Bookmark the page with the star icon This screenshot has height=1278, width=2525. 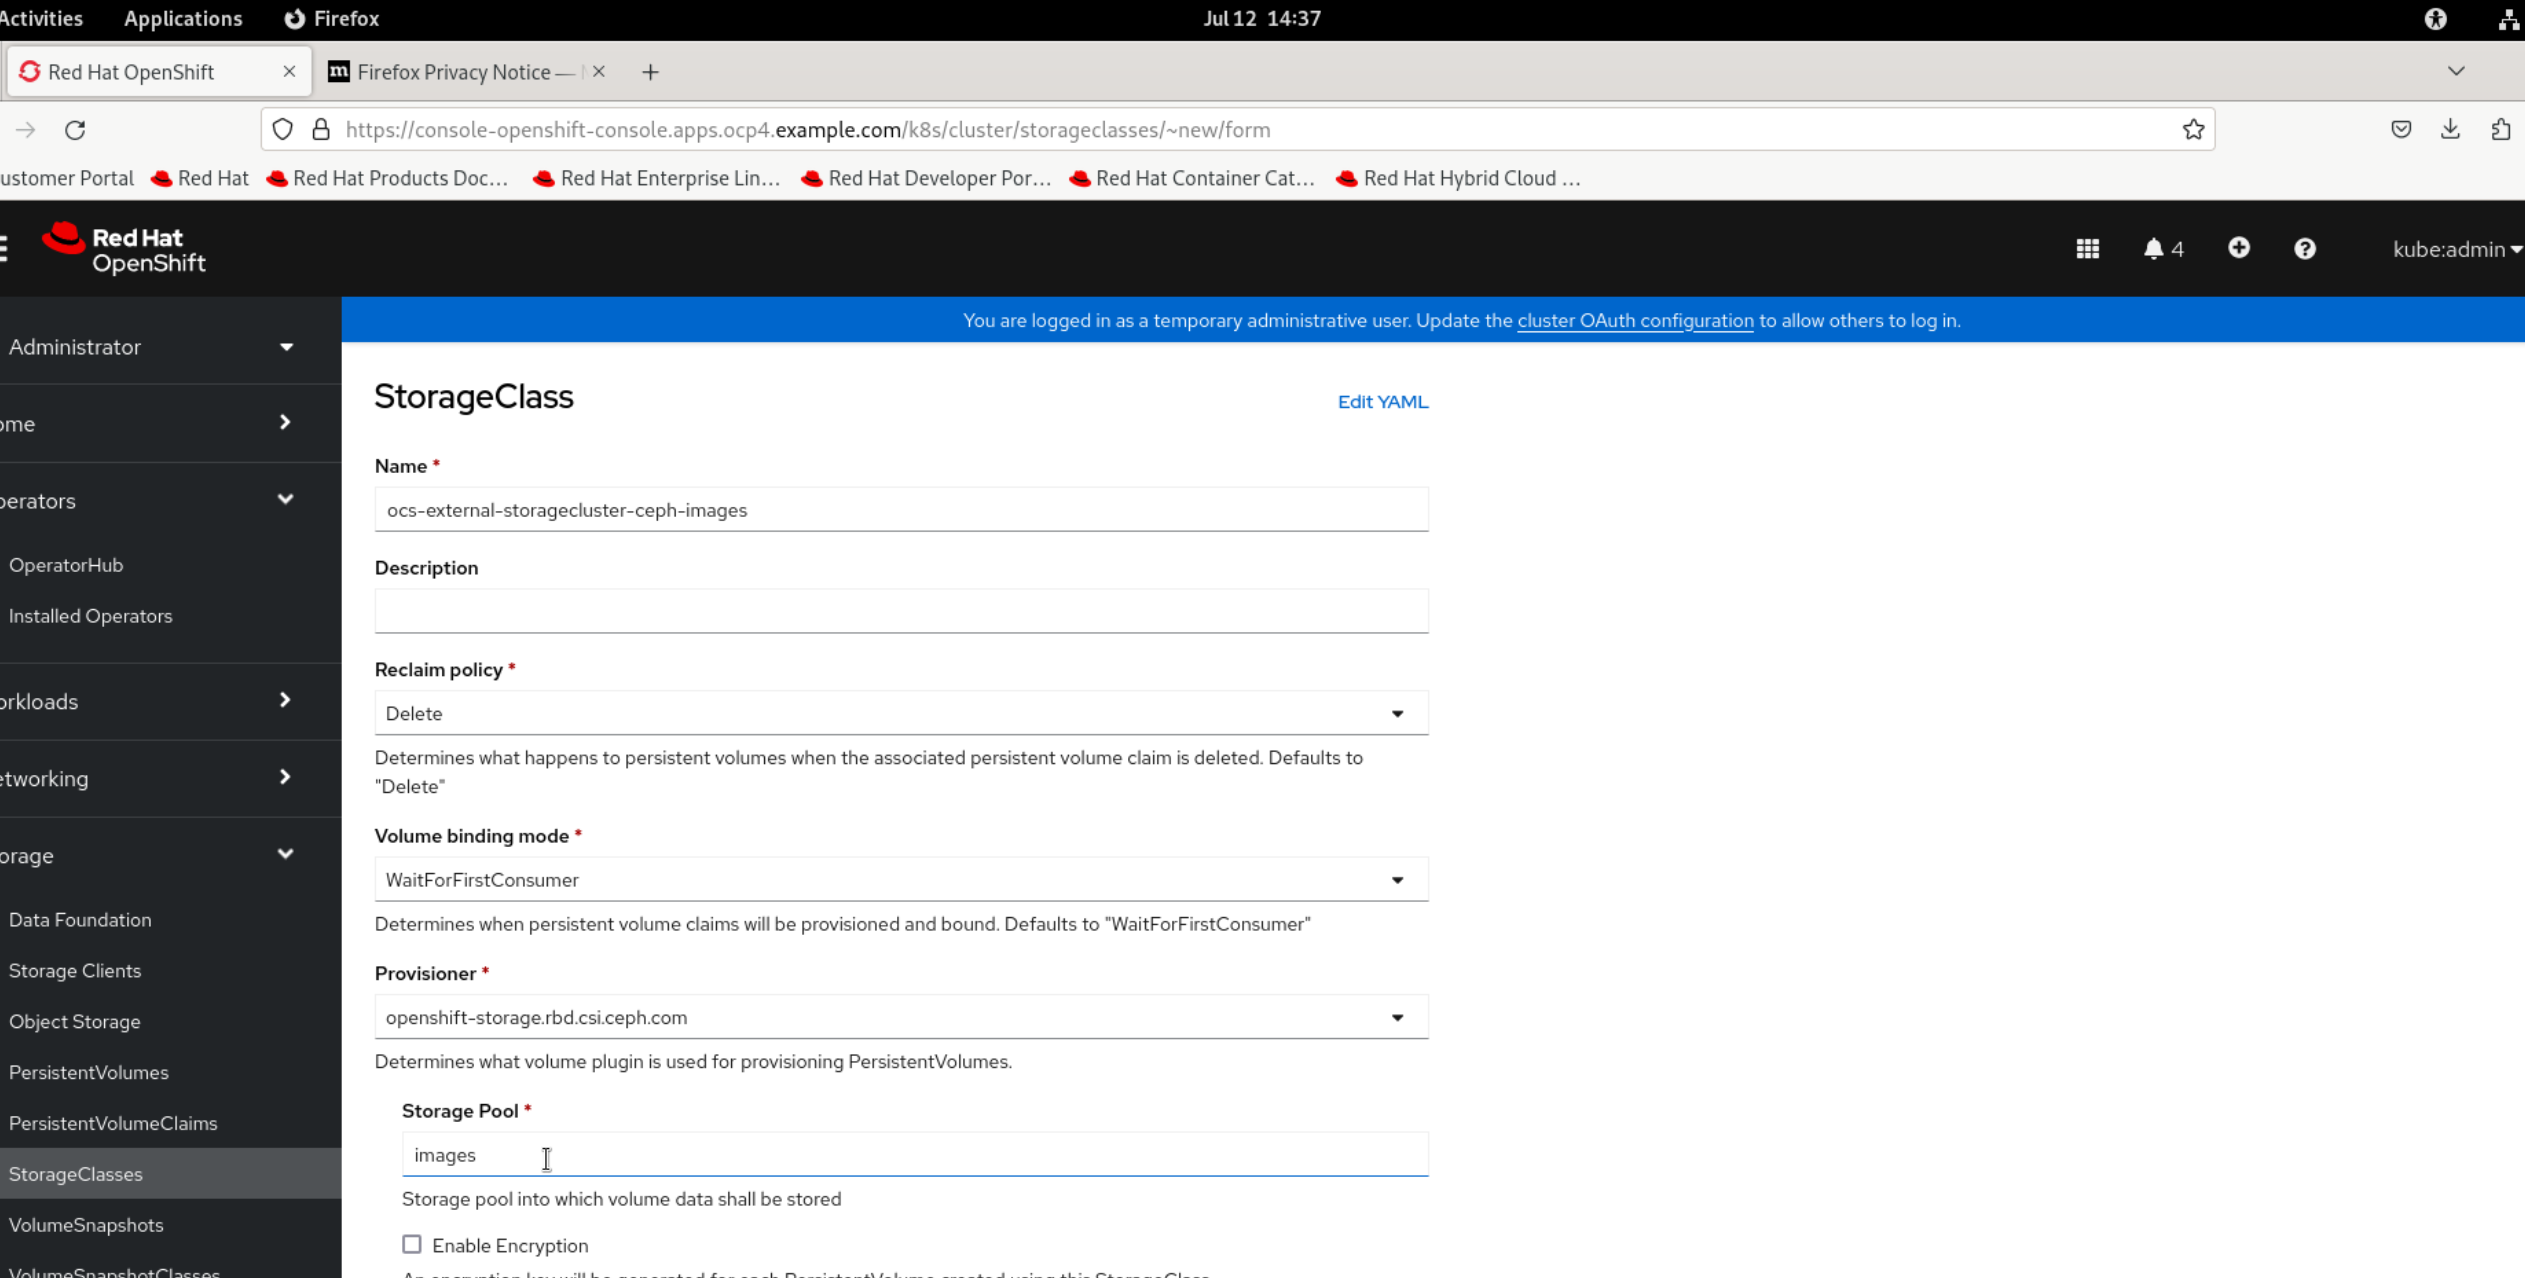click(x=2192, y=129)
